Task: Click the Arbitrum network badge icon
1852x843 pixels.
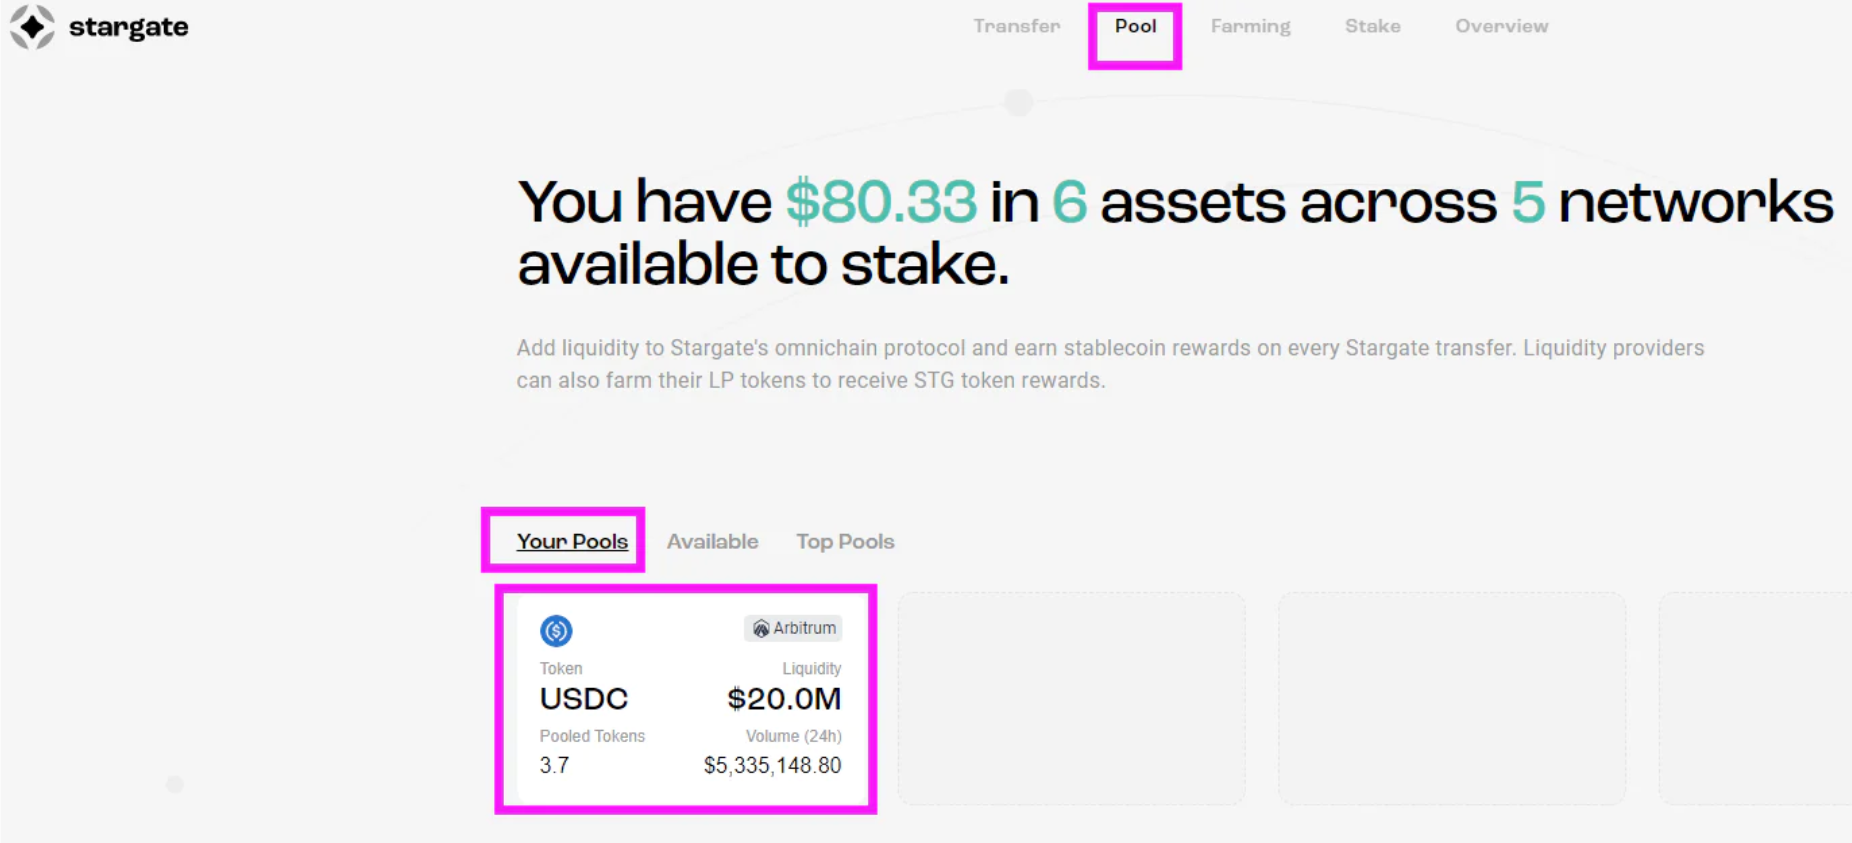Action: click(x=761, y=629)
